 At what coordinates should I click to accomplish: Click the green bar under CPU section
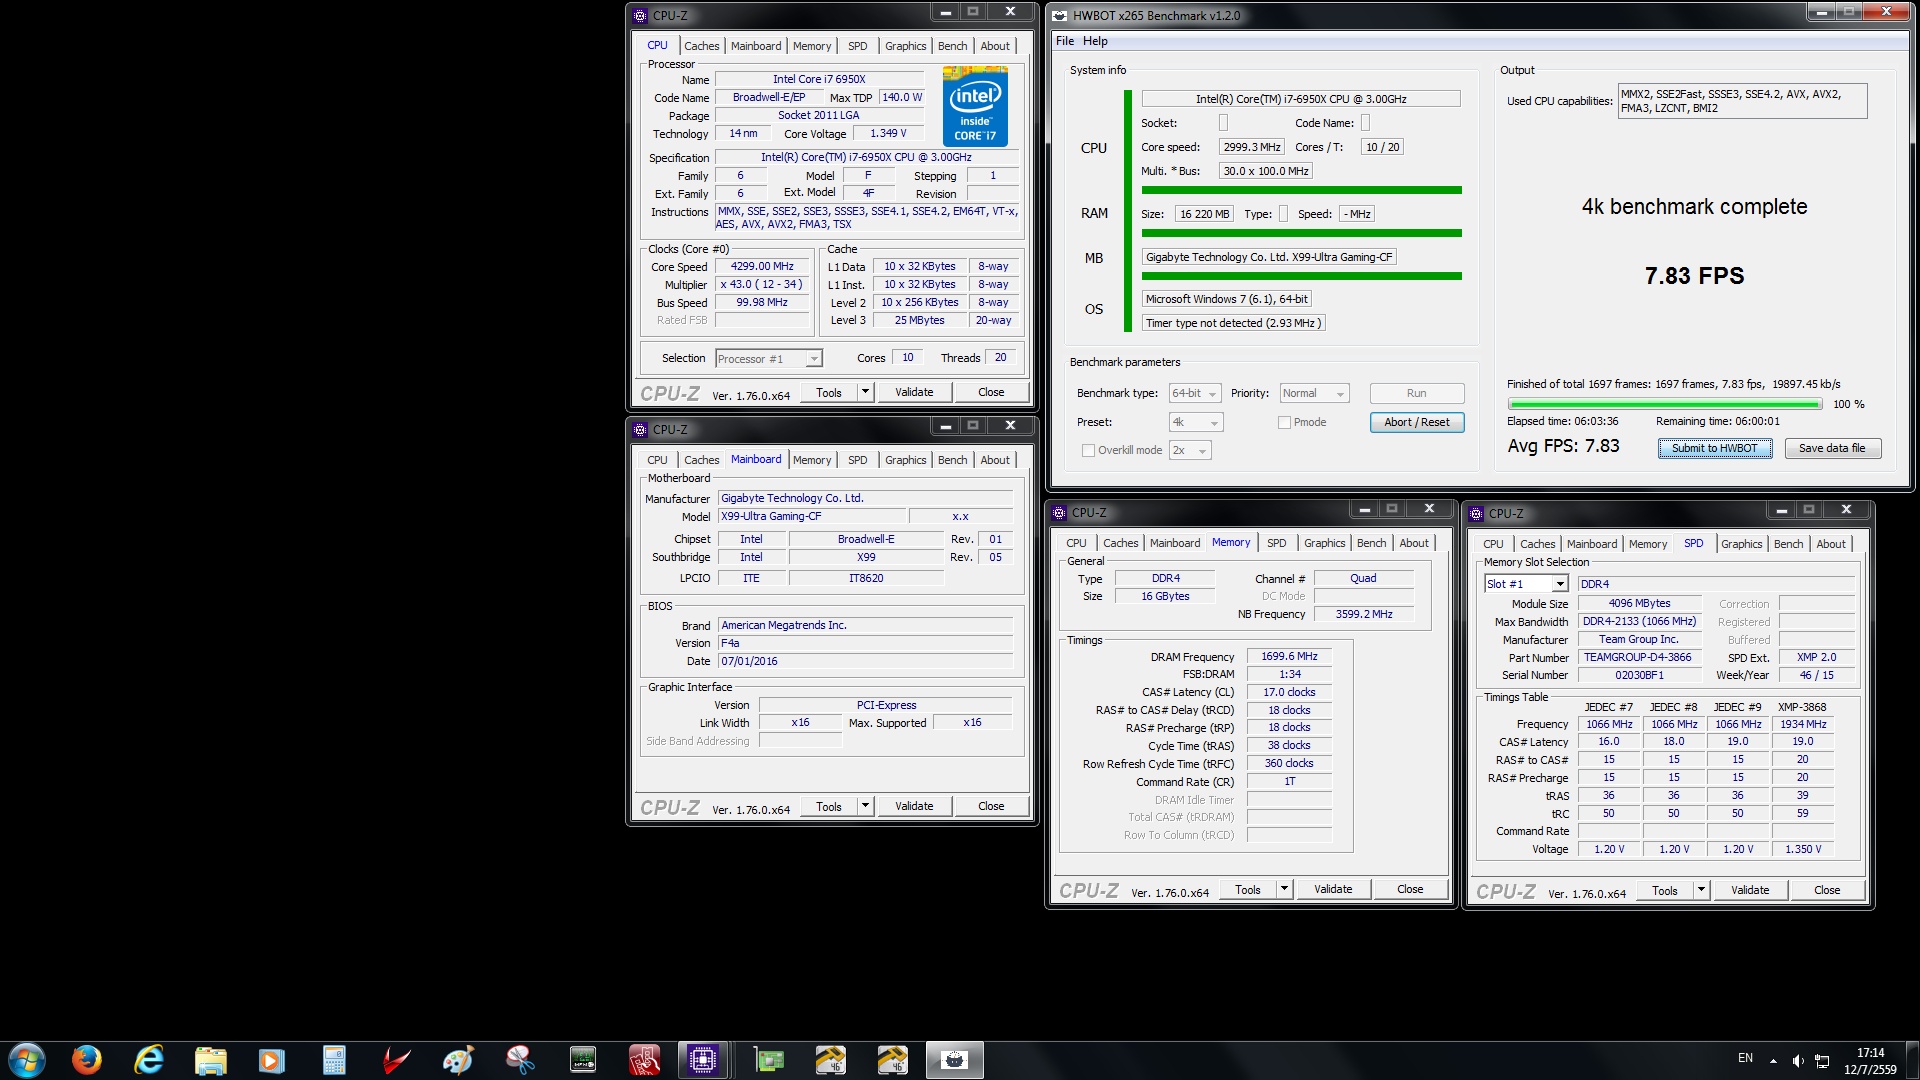coord(1302,190)
